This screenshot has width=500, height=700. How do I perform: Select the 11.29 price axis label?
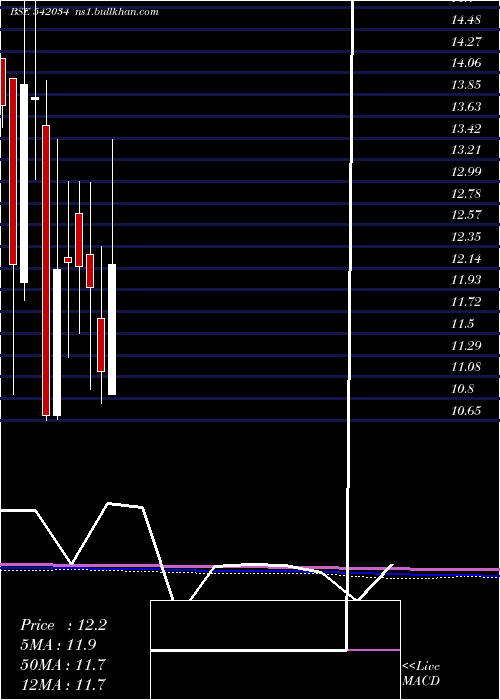[466, 346]
